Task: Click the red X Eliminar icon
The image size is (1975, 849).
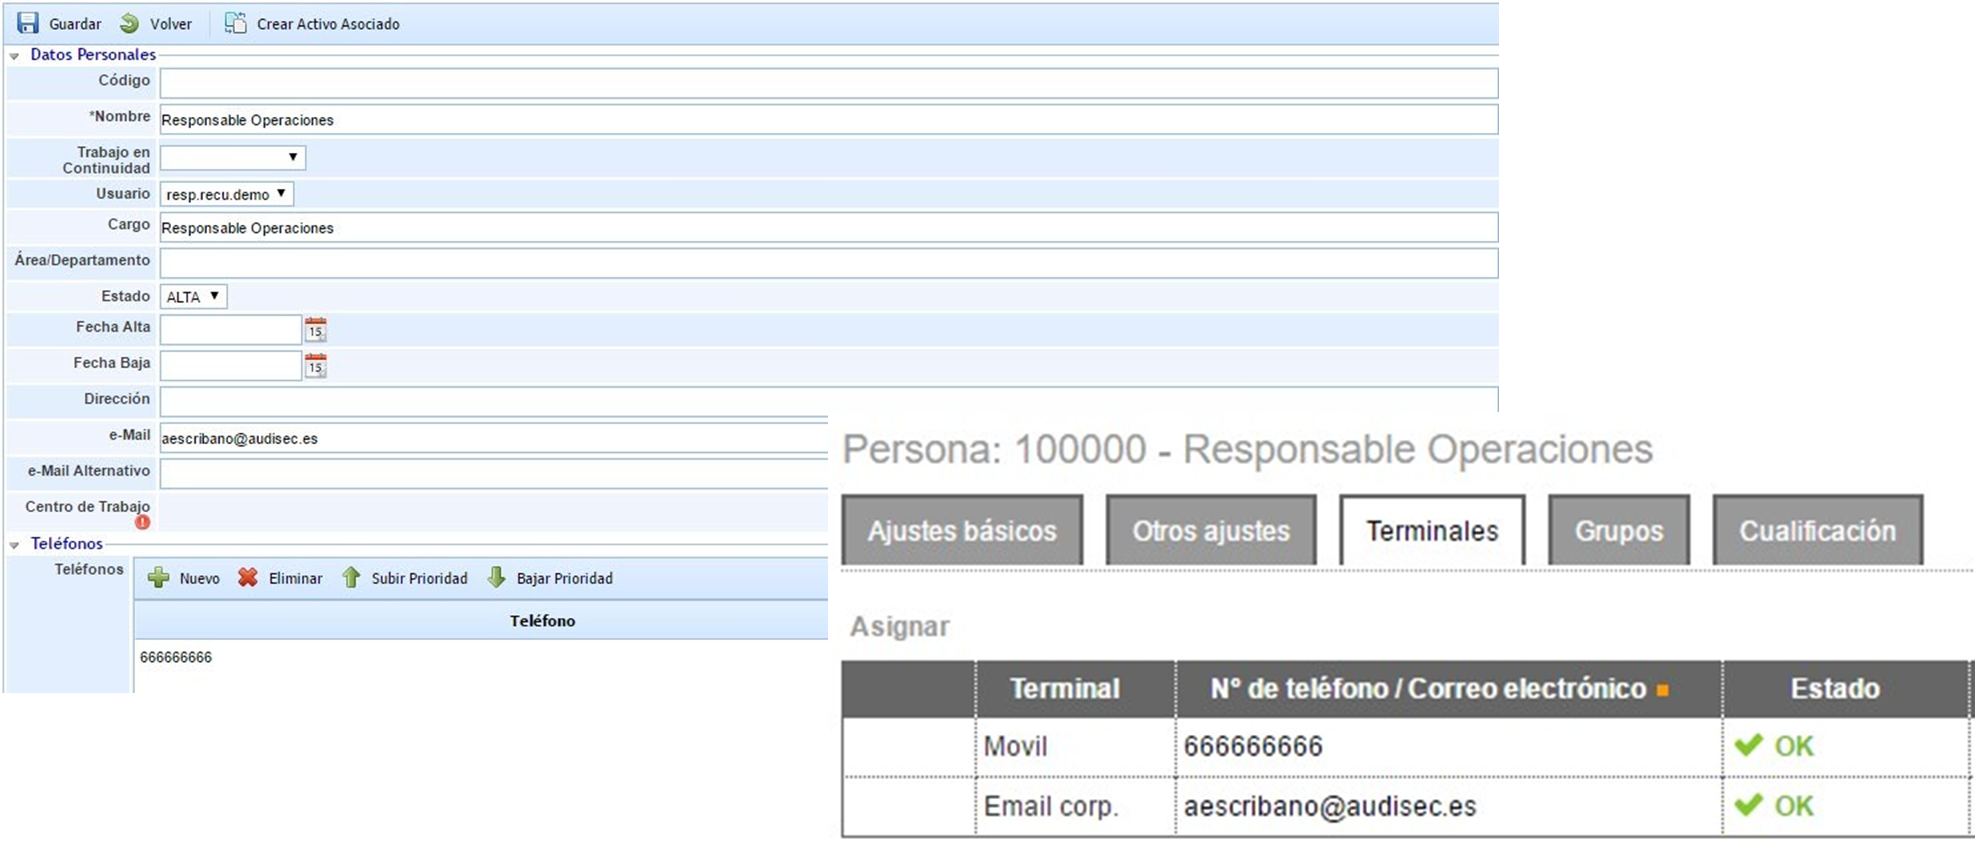Action: point(248,578)
